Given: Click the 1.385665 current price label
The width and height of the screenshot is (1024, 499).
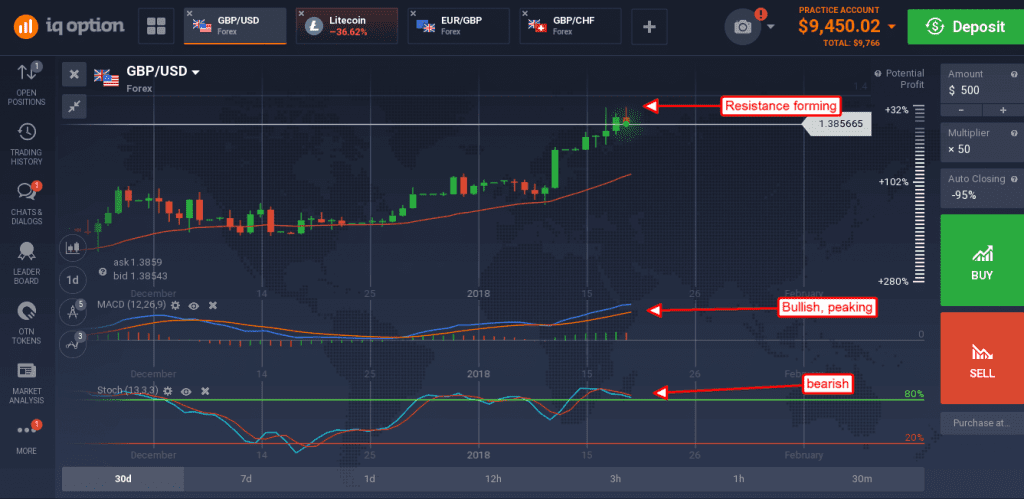Looking at the screenshot, I should pos(837,123).
